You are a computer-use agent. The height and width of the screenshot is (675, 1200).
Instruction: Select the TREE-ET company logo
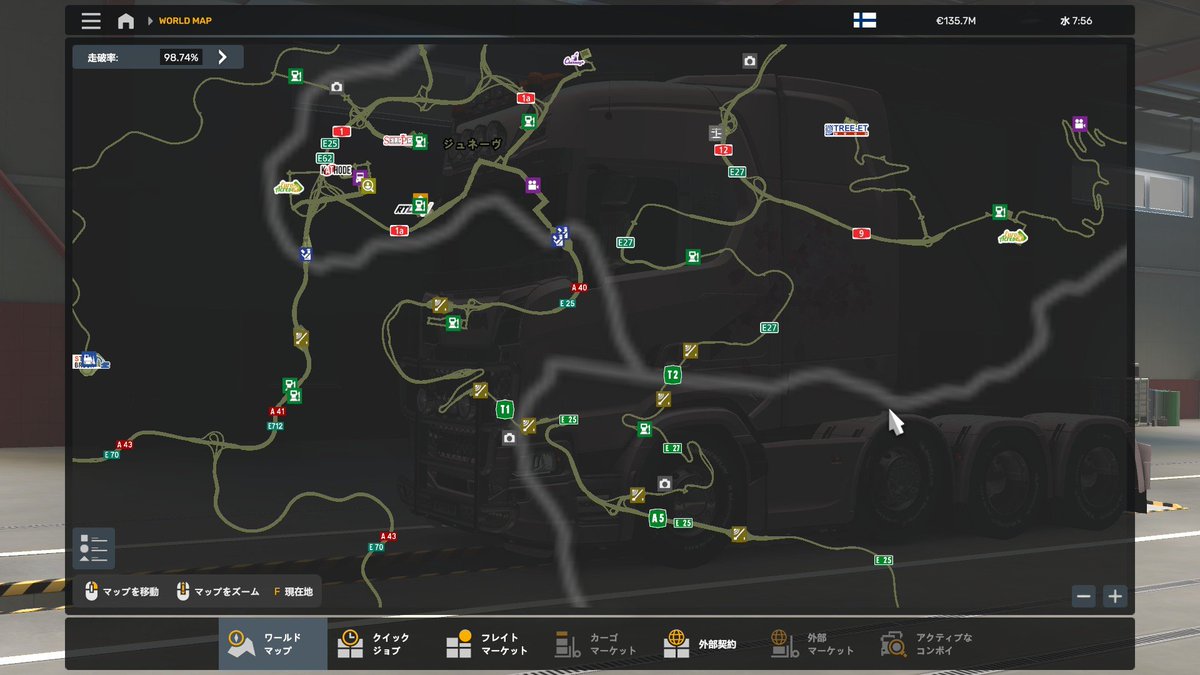click(846, 130)
